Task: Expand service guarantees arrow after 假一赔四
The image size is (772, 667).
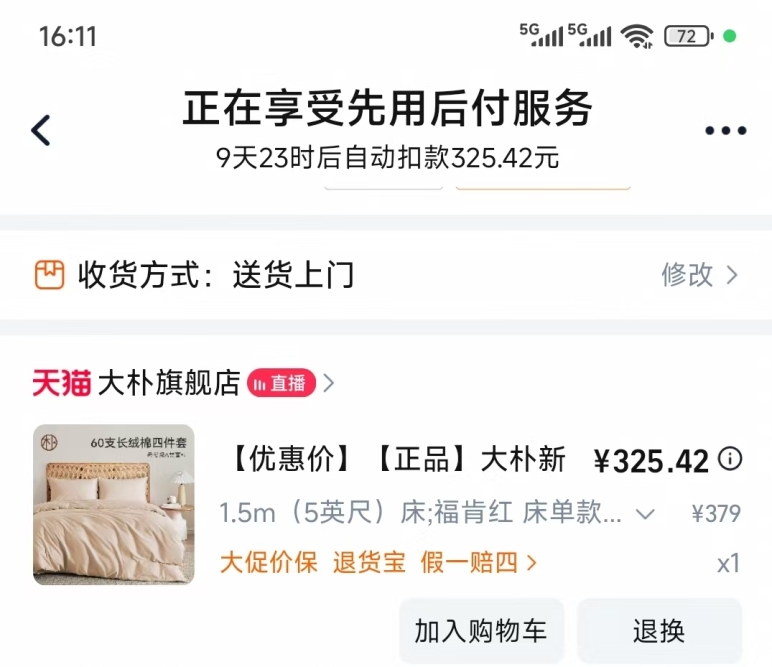Action: coord(531,562)
